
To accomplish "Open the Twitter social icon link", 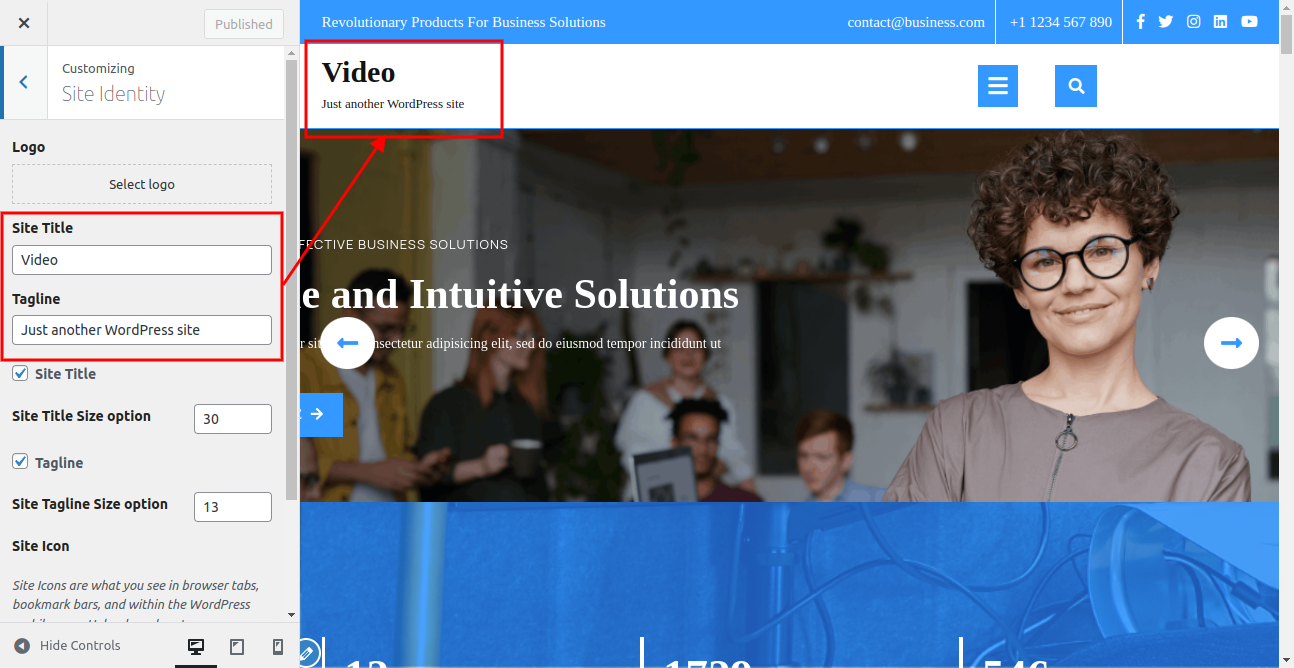I will pyautogui.click(x=1166, y=22).
